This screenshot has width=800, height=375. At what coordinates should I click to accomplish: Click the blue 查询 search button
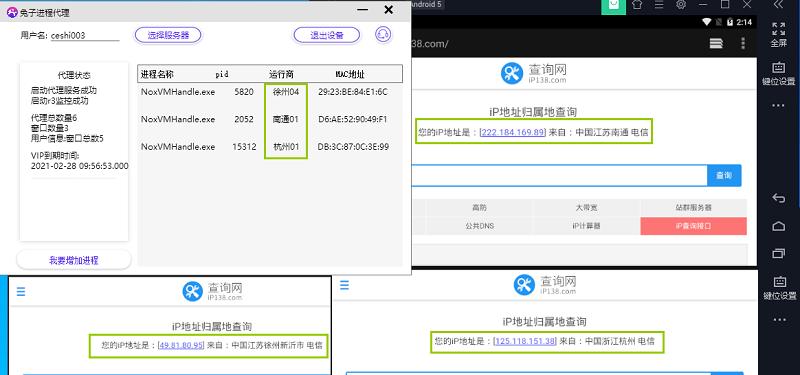click(x=724, y=176)
